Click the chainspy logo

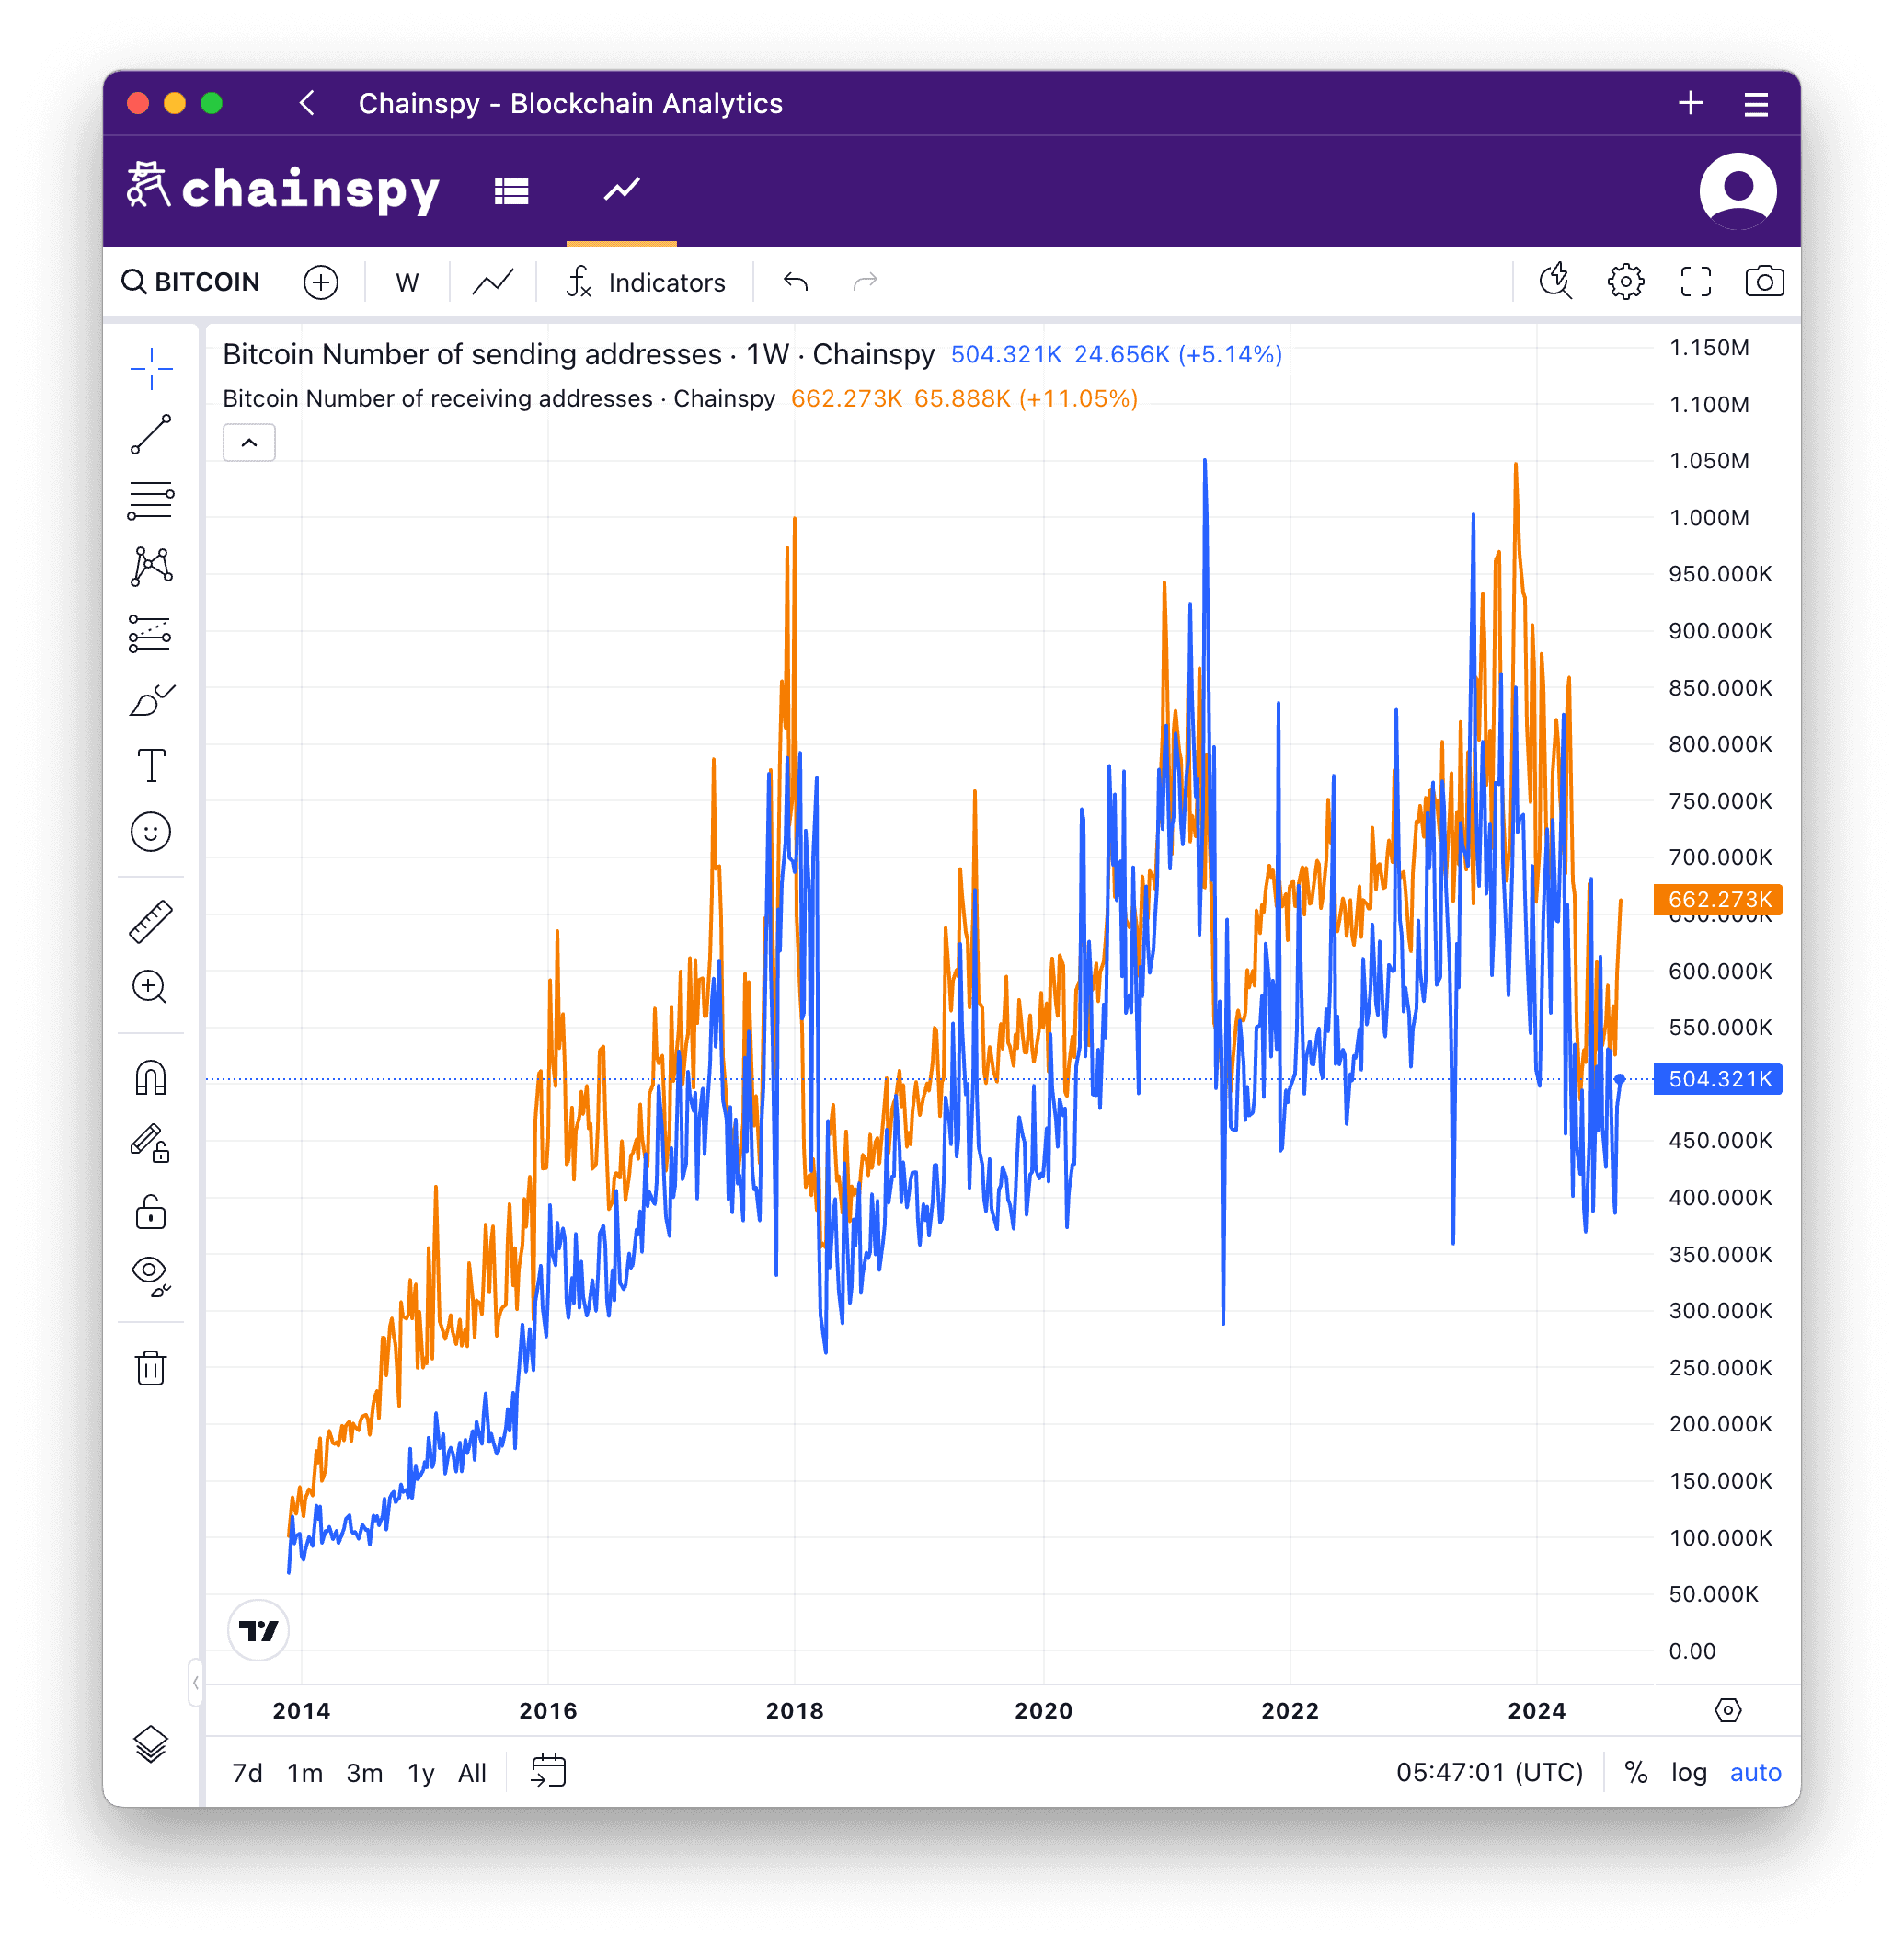tap(283, 188)
